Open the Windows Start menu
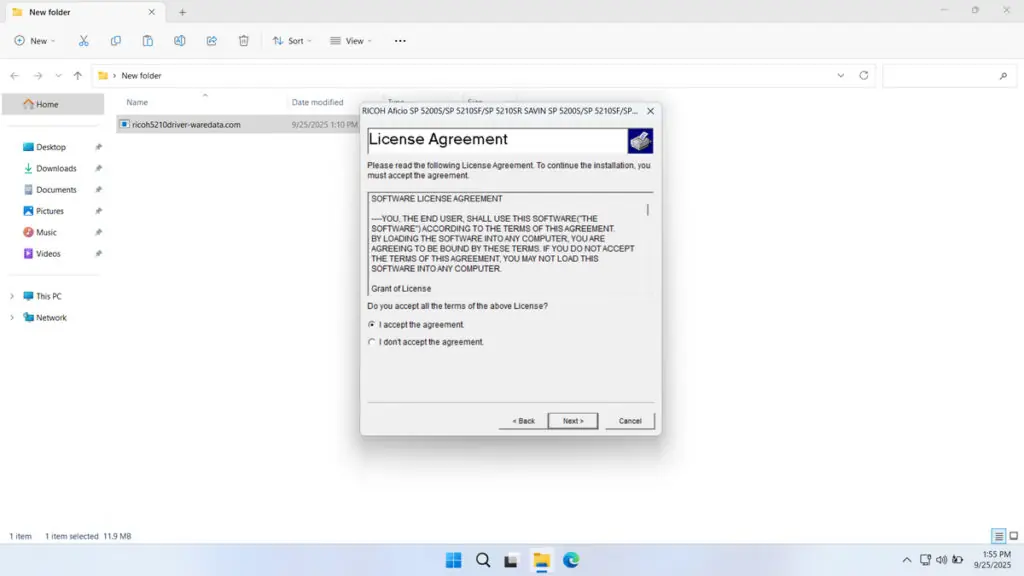This screenshot has height=576, width=1024. (453, 560)
